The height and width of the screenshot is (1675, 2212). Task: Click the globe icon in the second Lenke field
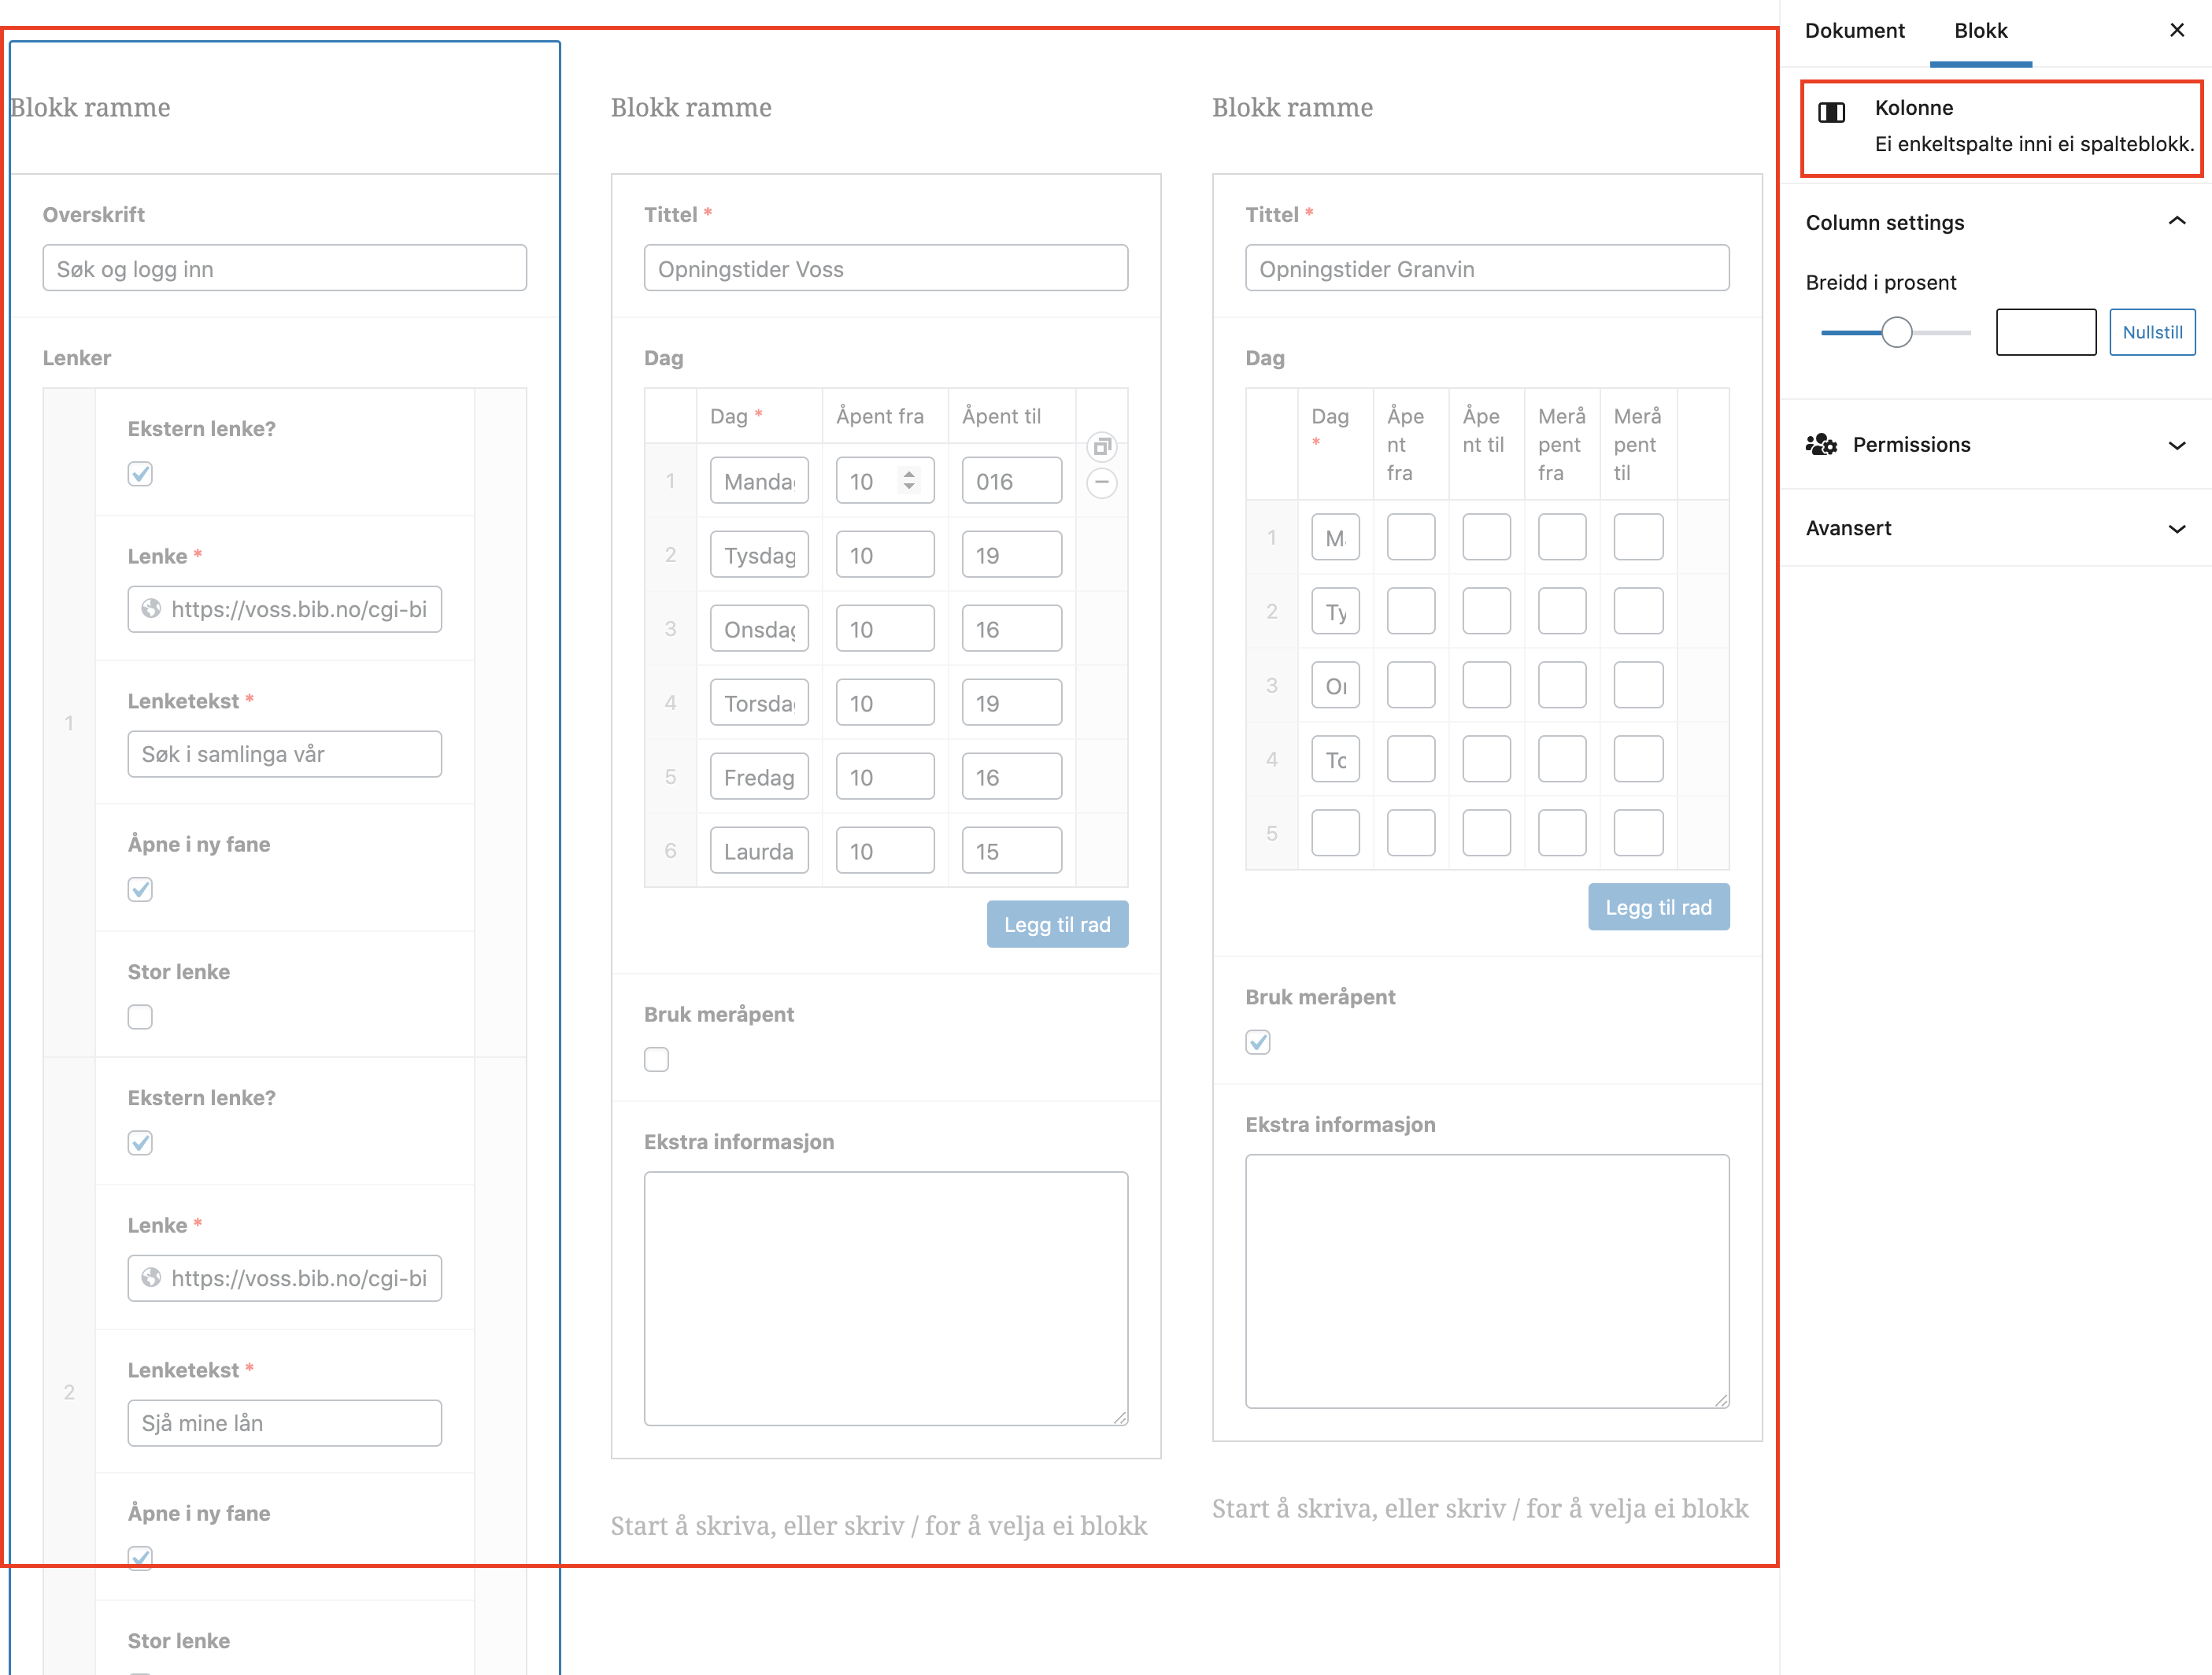pyautogui.click(x=151, y=1278)
